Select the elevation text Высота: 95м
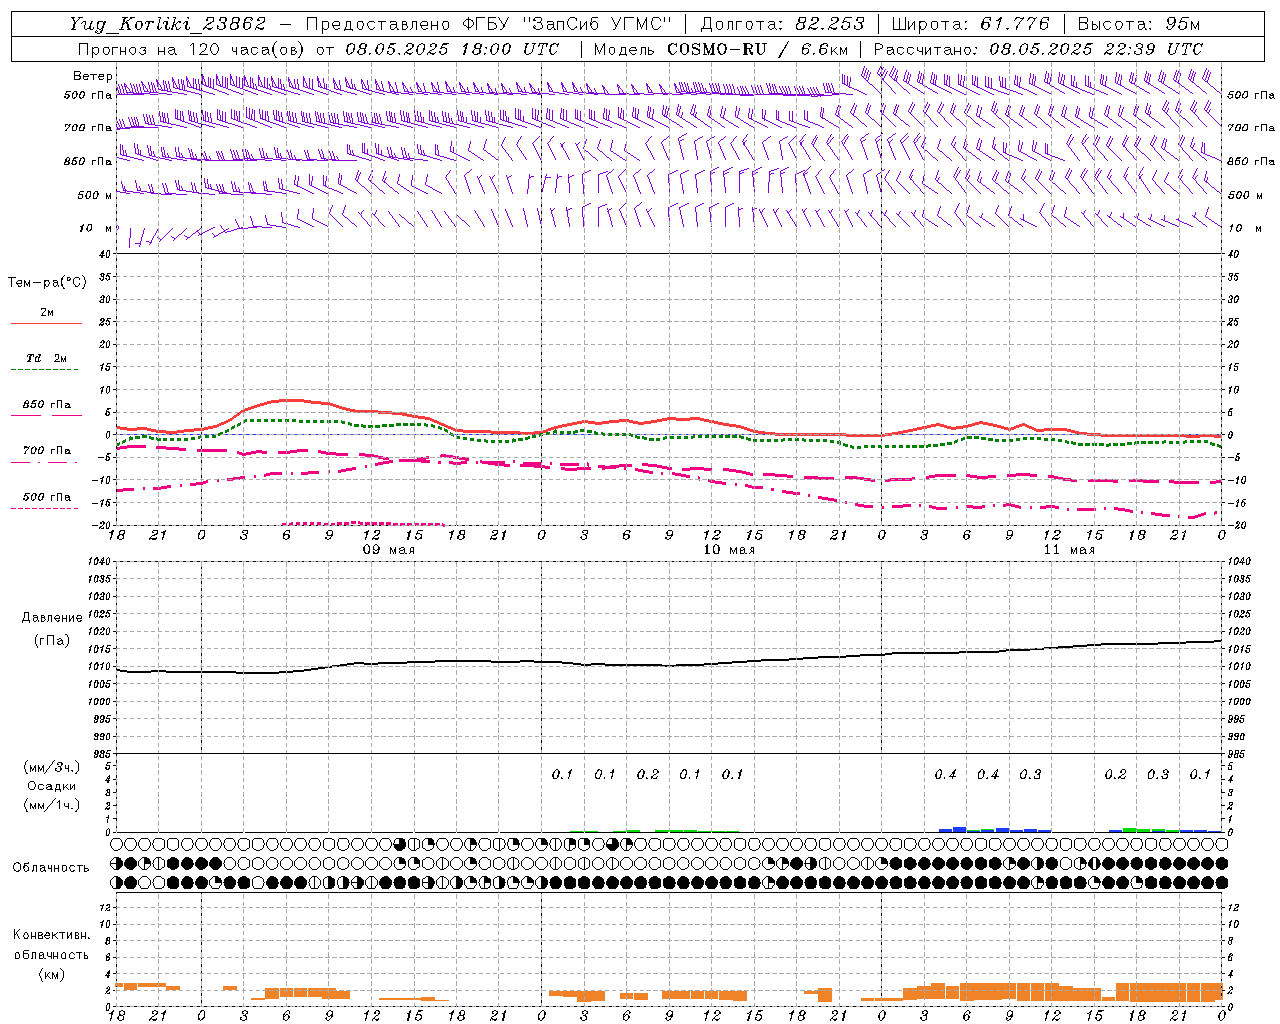This screenshot has height=1024, width=1280. click(x=1139, y=24)
